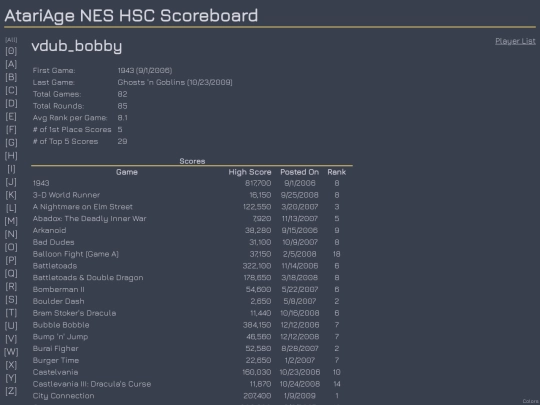
Task: Filter games by letter [M]
Action: tap(11, 221)
